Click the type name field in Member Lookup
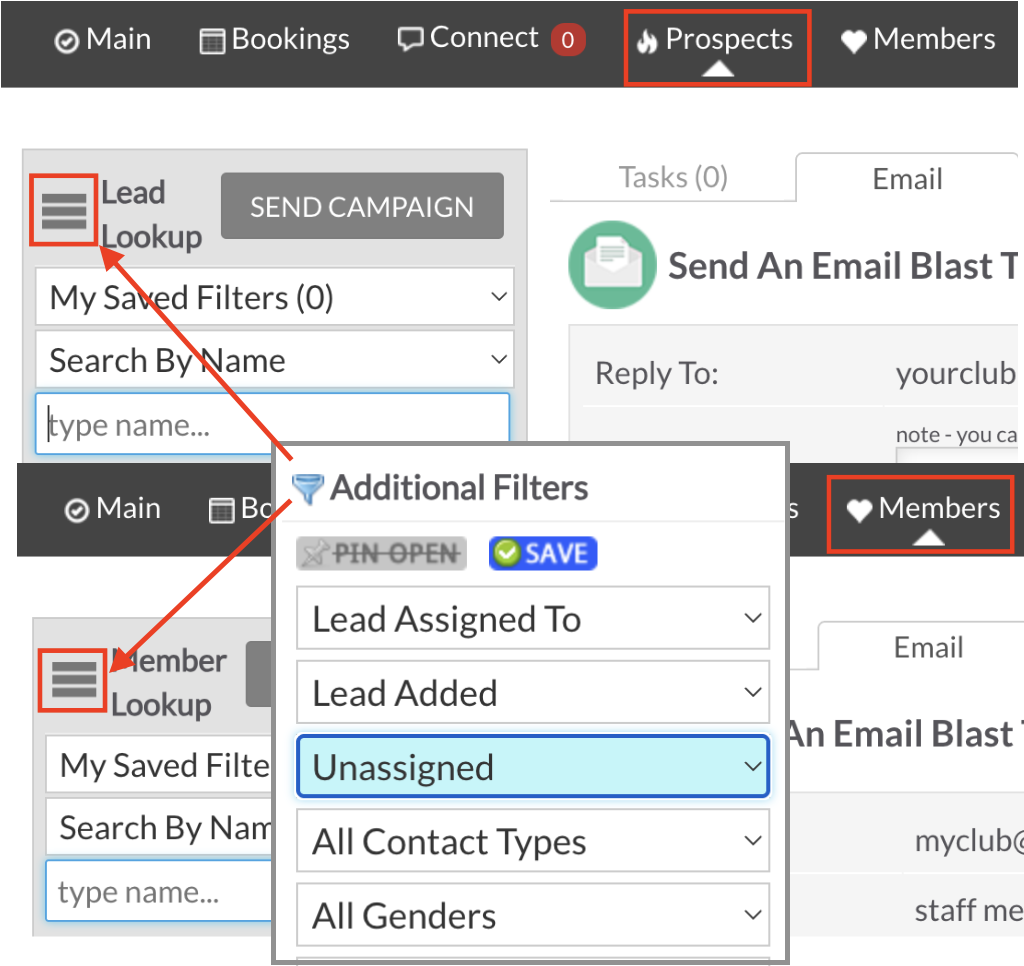 [159, 891]
